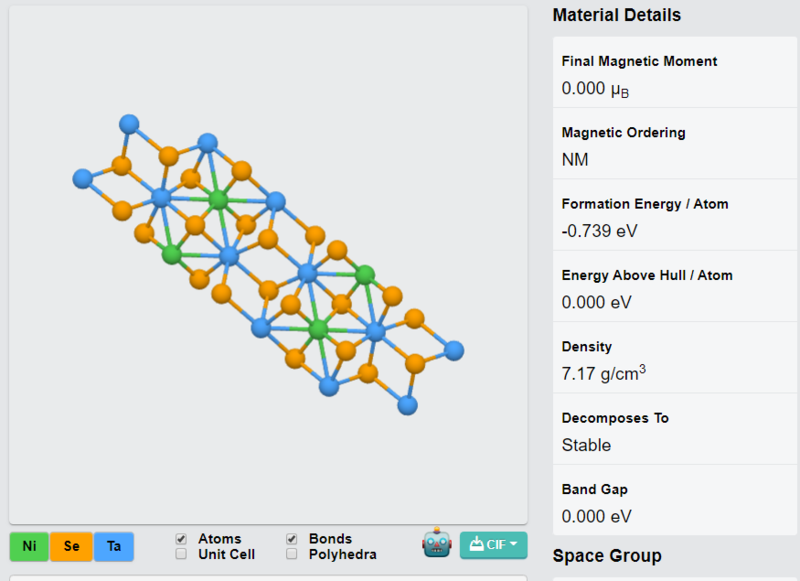Image resolution: width=800 pixels, height=581 pixels.
Task: Uncheck the Atoms checkbox
Action: (x=181, y=539)
